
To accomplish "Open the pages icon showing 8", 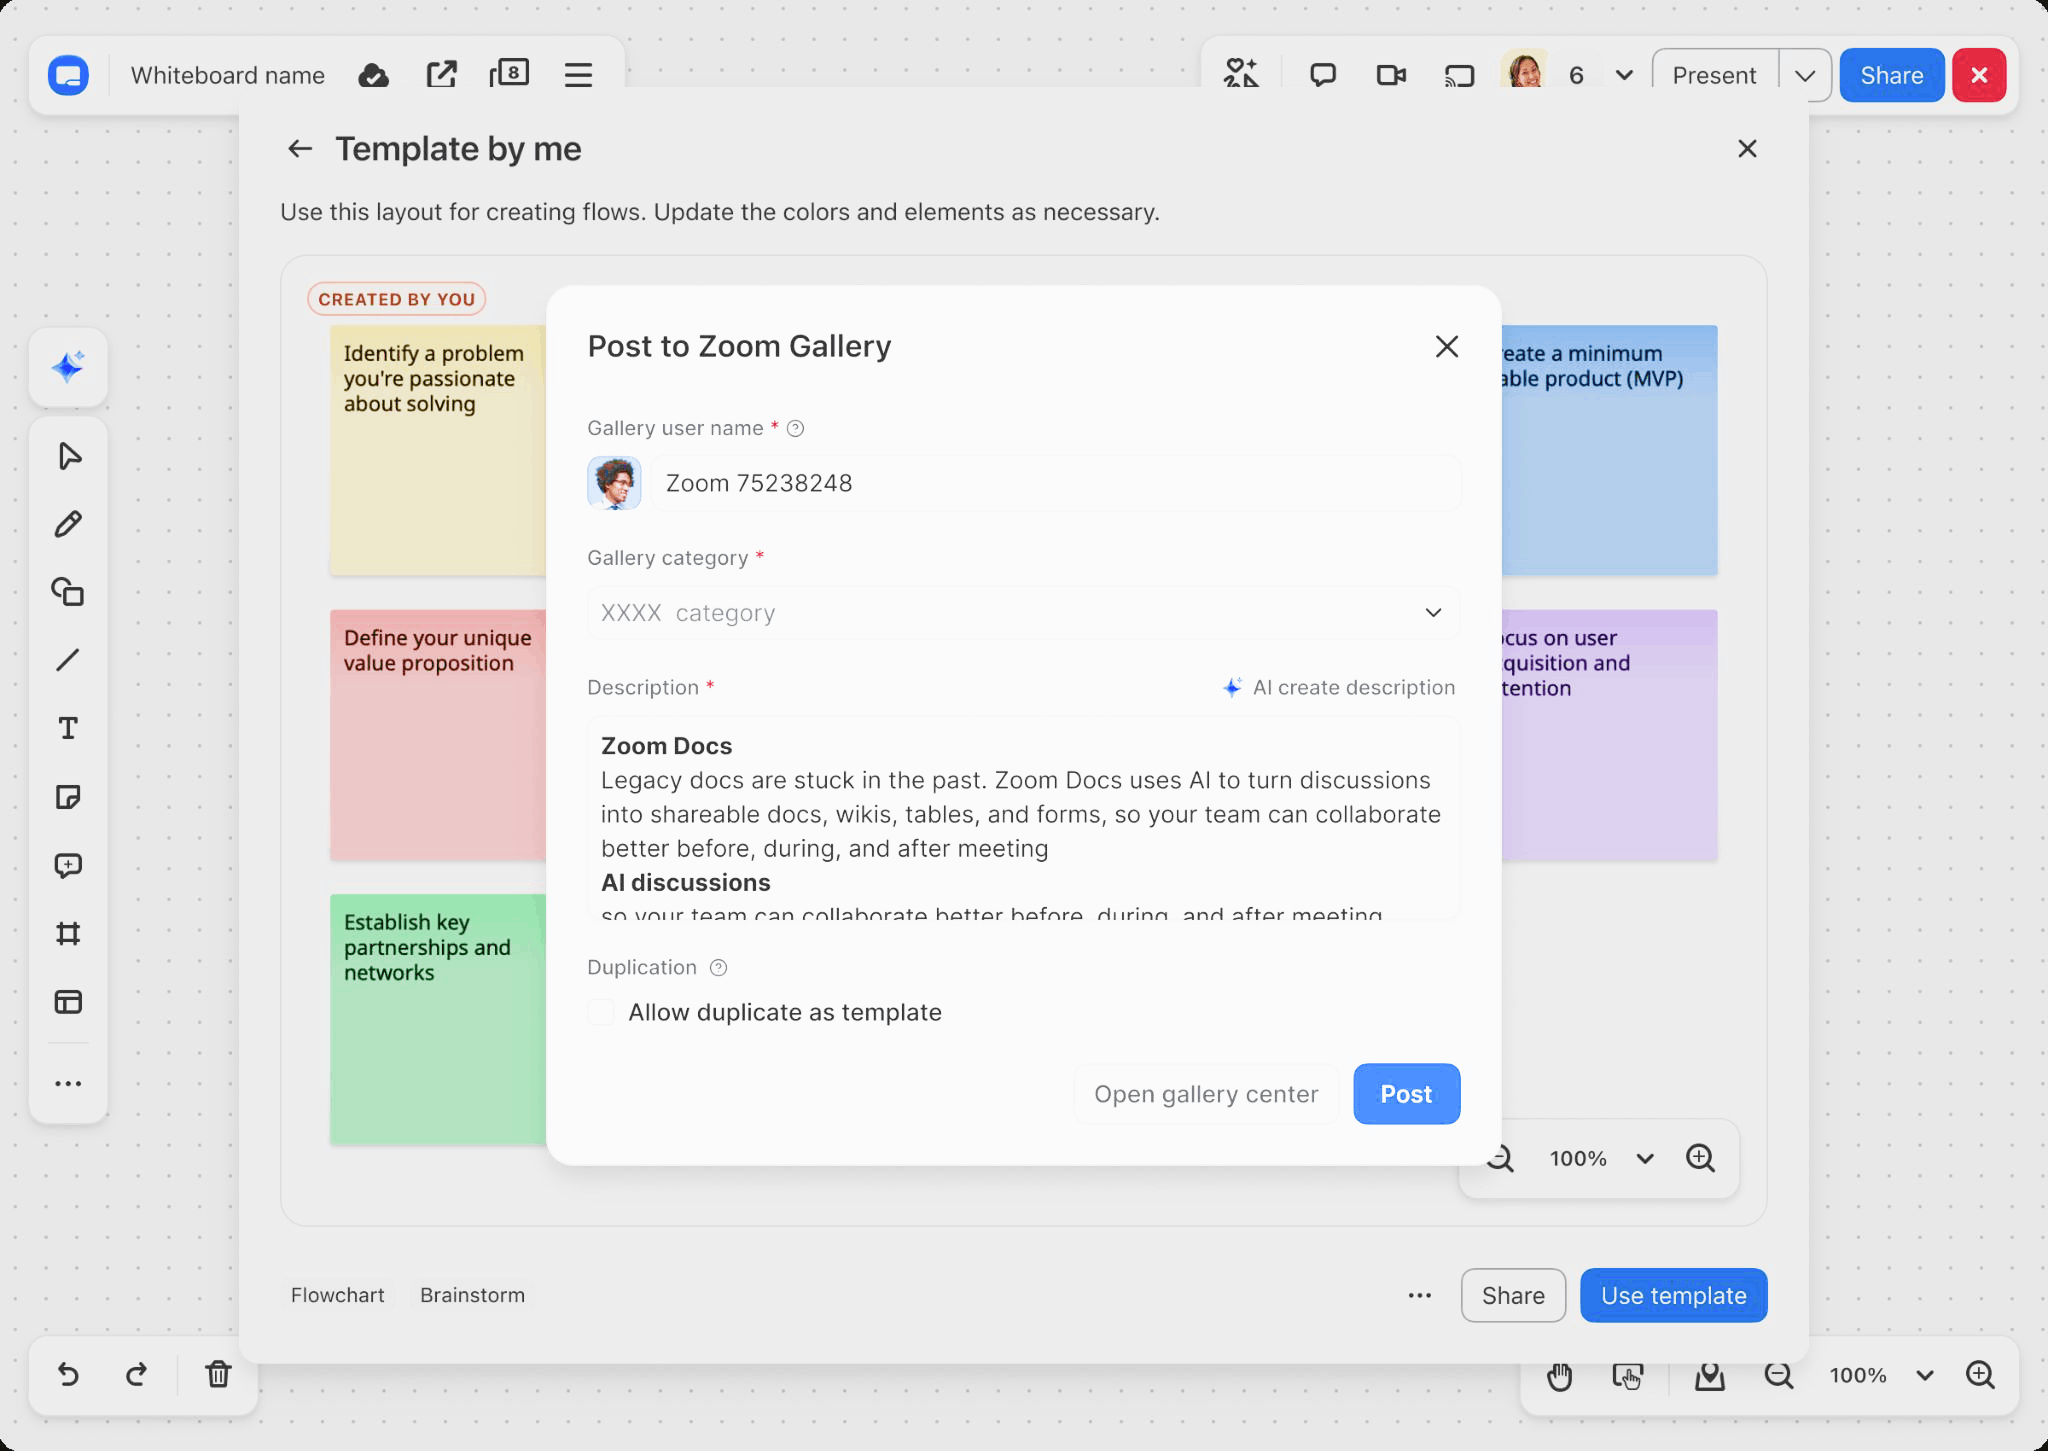I will (509, 73).
